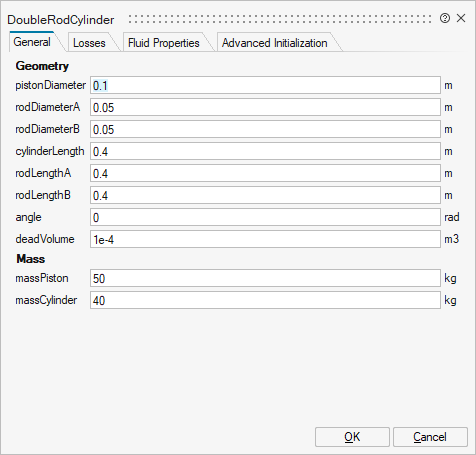Focus the massPiston value box
476x455 pixels.
coord(265,278)
